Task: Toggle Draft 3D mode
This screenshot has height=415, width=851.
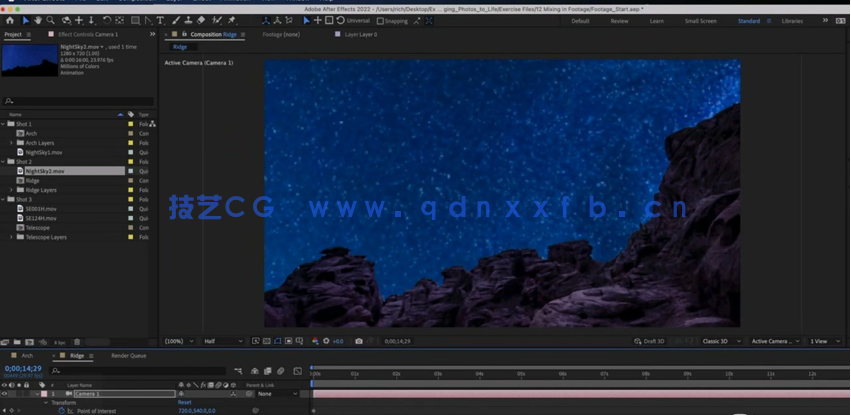Action: [648, 341]
